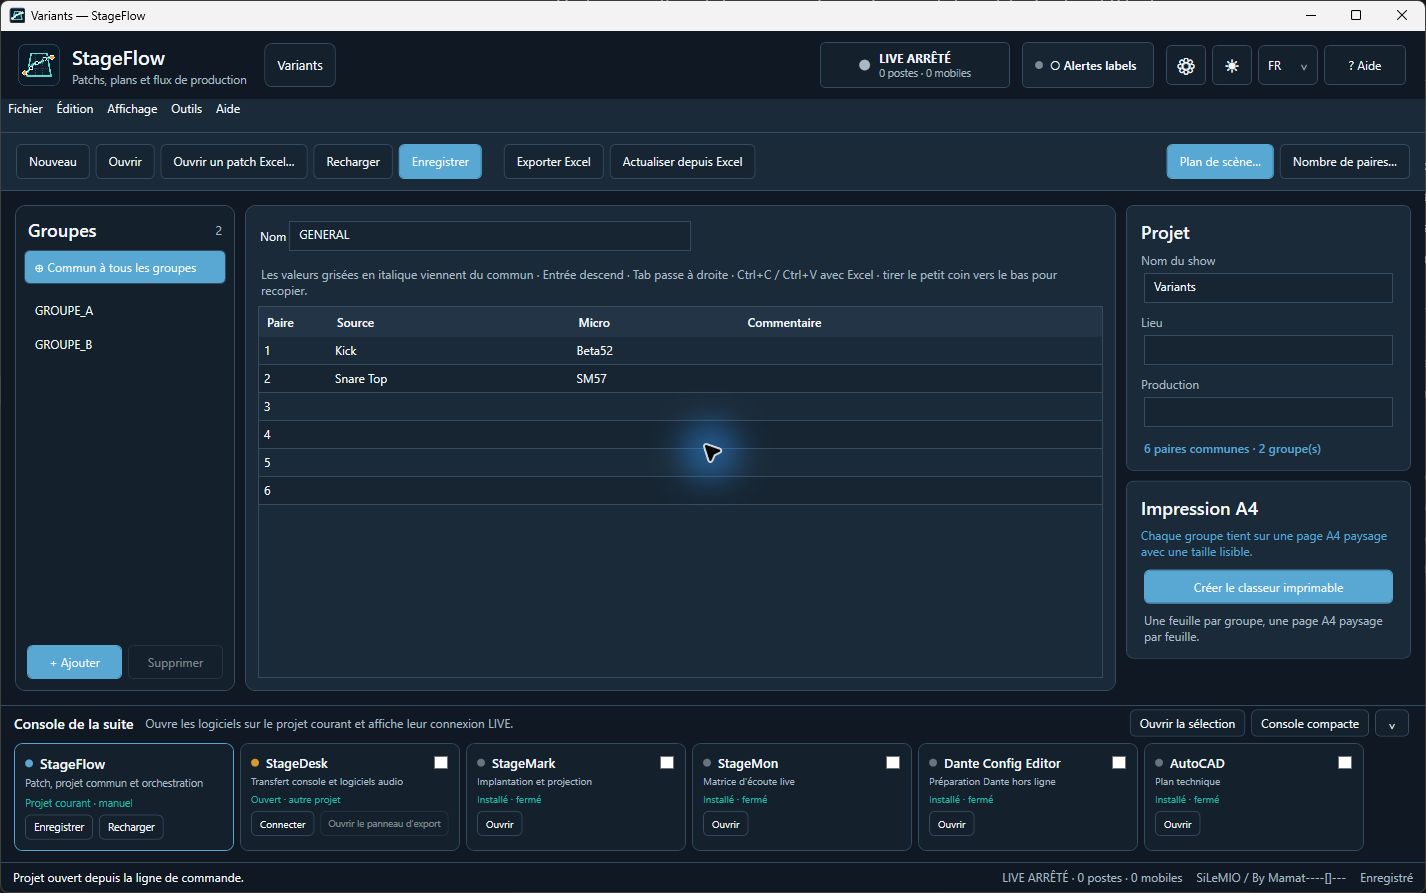Click the Supprimer group button
This screenshot has width=1426, height=893.
[x=175, y=663]
